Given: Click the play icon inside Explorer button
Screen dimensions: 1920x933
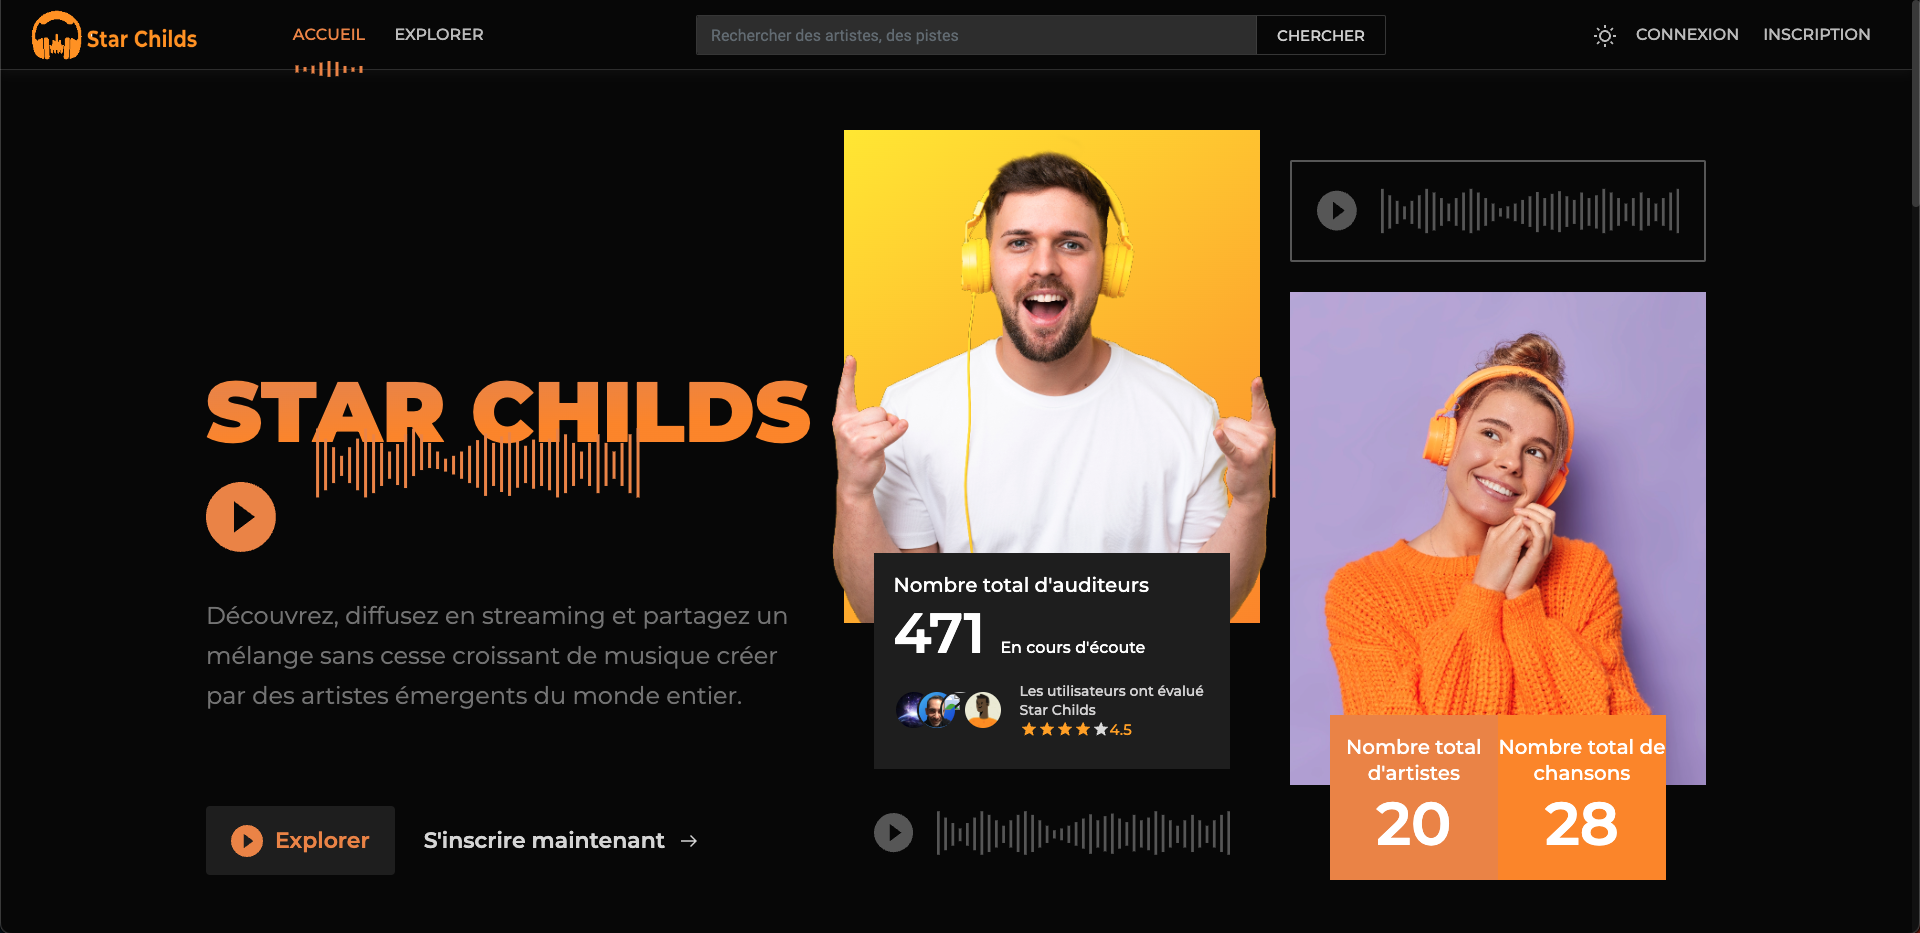Looking at the screenshot, I should (x=247, y=841).
